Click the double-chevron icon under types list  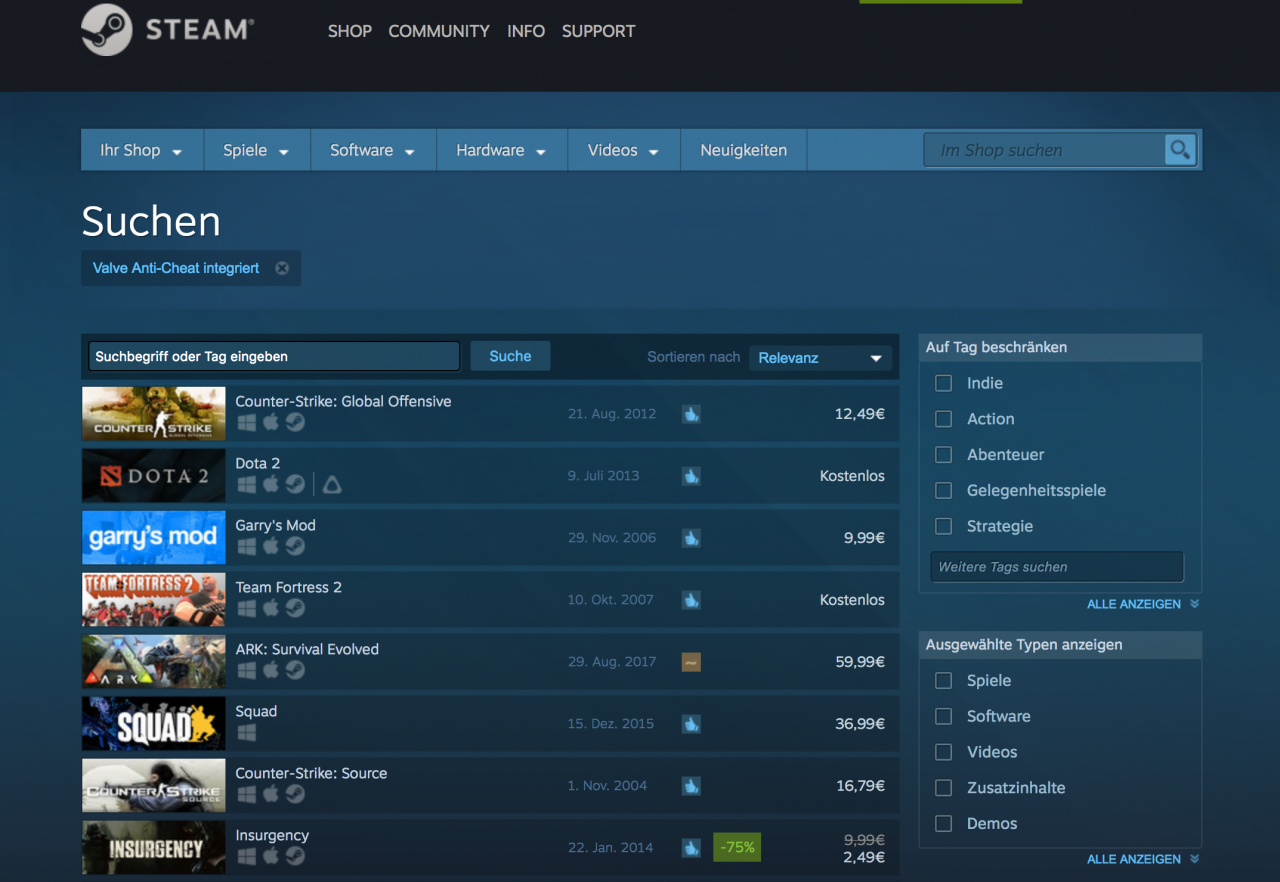point(1194,859)
